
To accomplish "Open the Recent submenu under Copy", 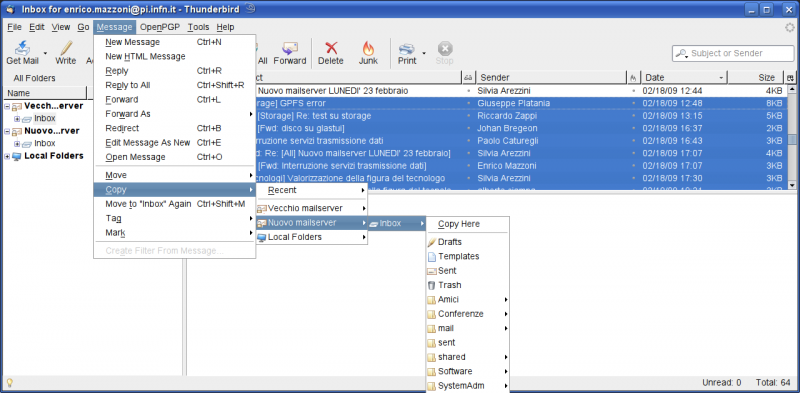I will 311,190.
